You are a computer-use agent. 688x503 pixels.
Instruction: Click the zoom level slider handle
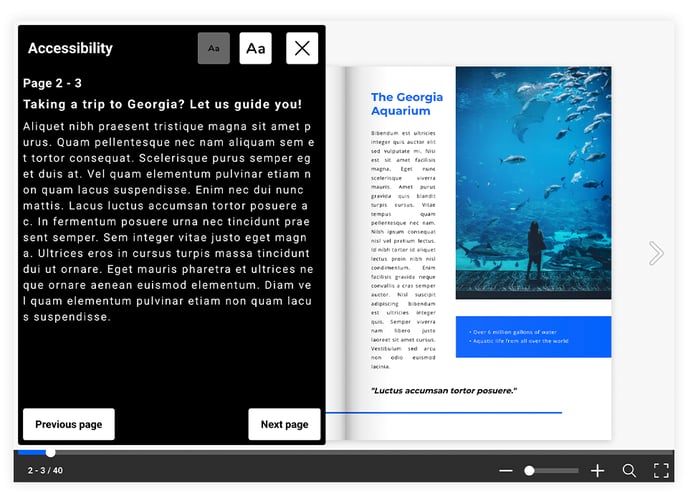(530, 471)
